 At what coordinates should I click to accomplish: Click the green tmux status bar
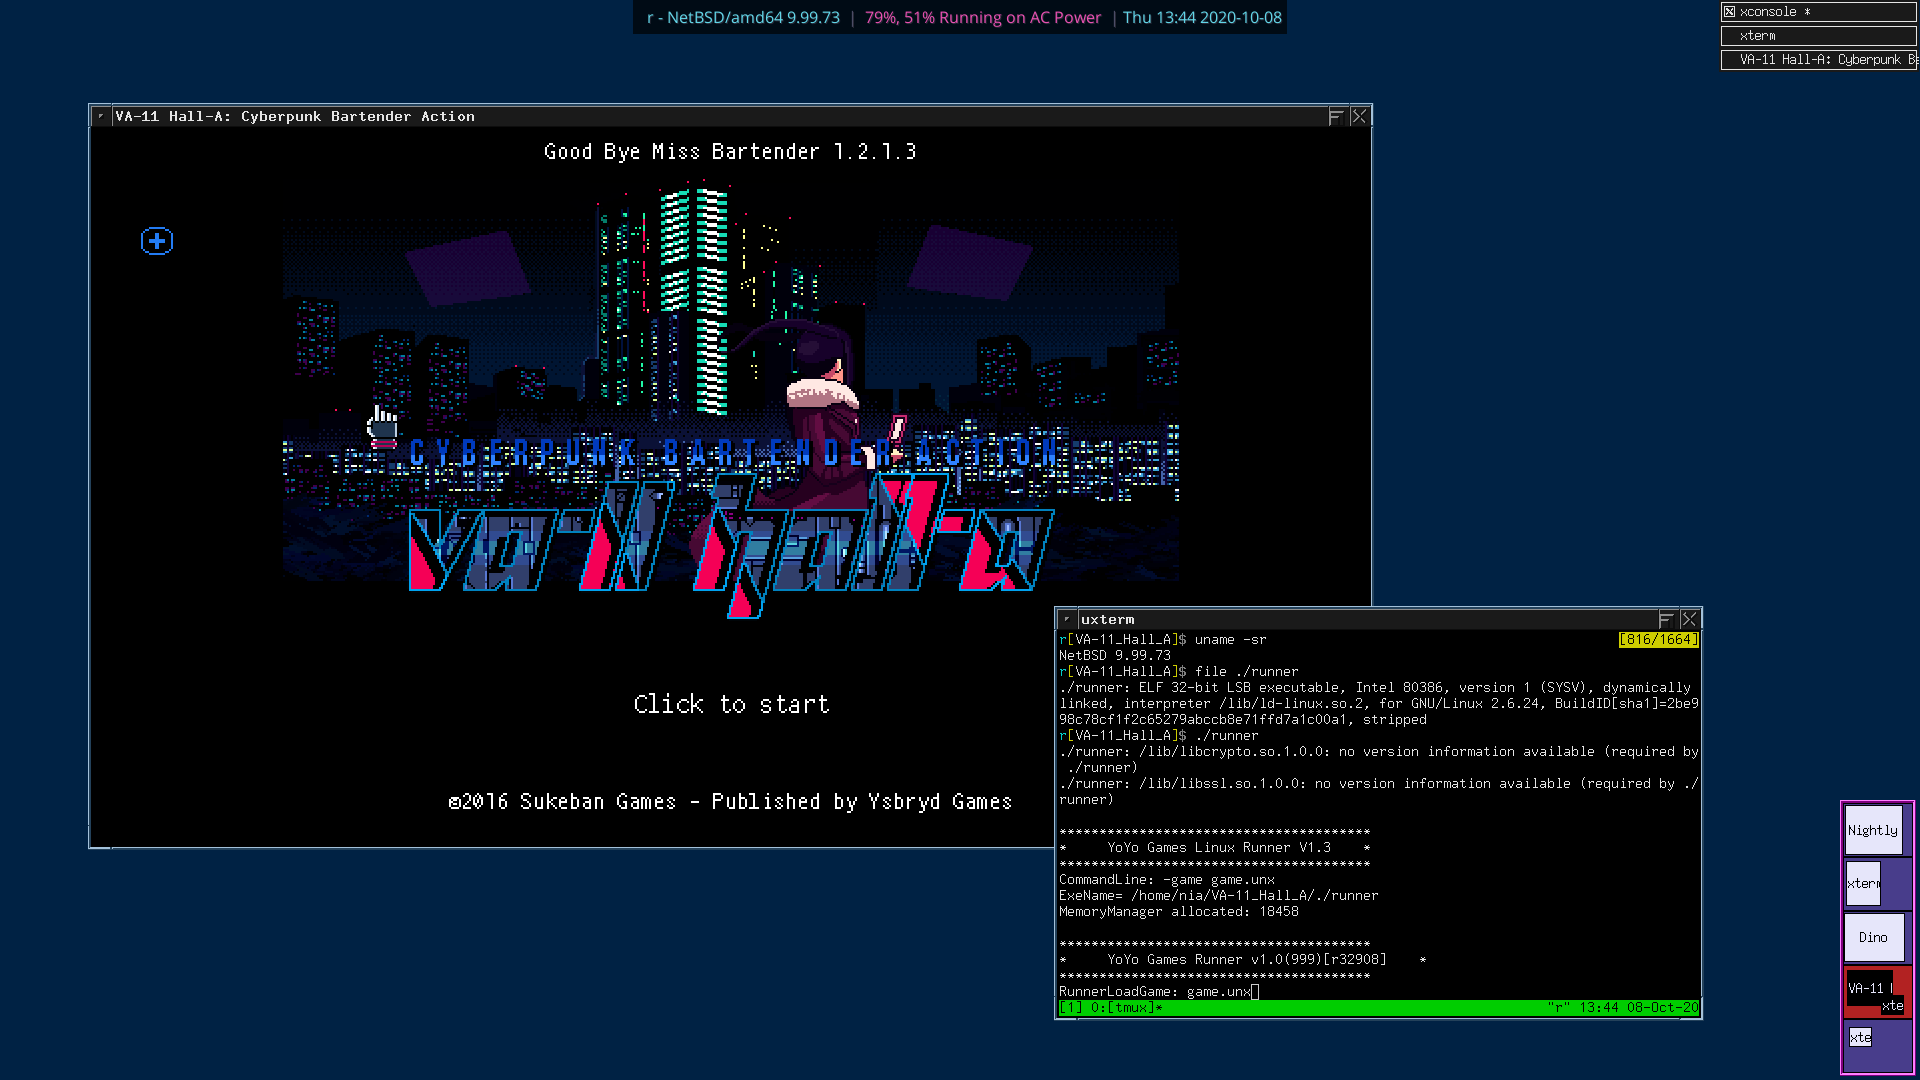pyautogui.click(x=1378, y=1007)
